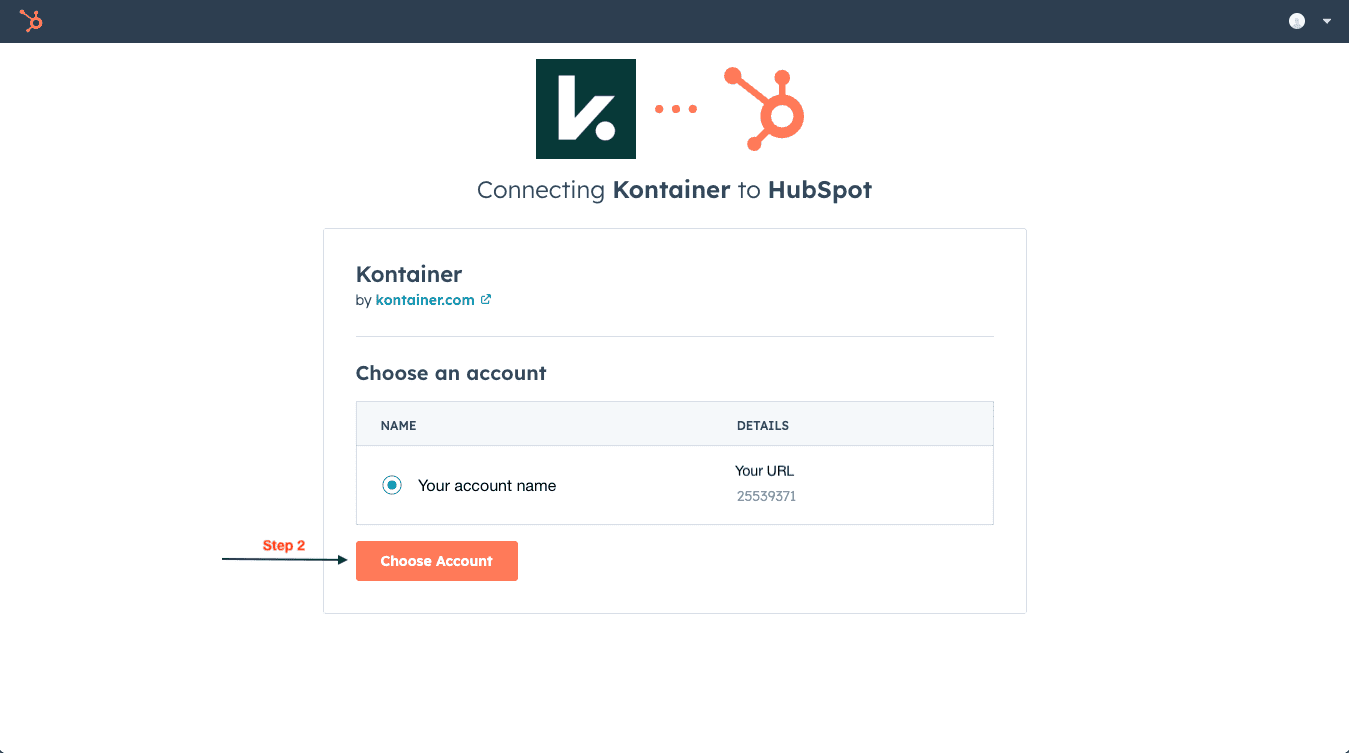Image resolution: width=1349 pixels, height=753 pixels.
Task: Click the "Your URL" account detail
Action: (764, 471)
